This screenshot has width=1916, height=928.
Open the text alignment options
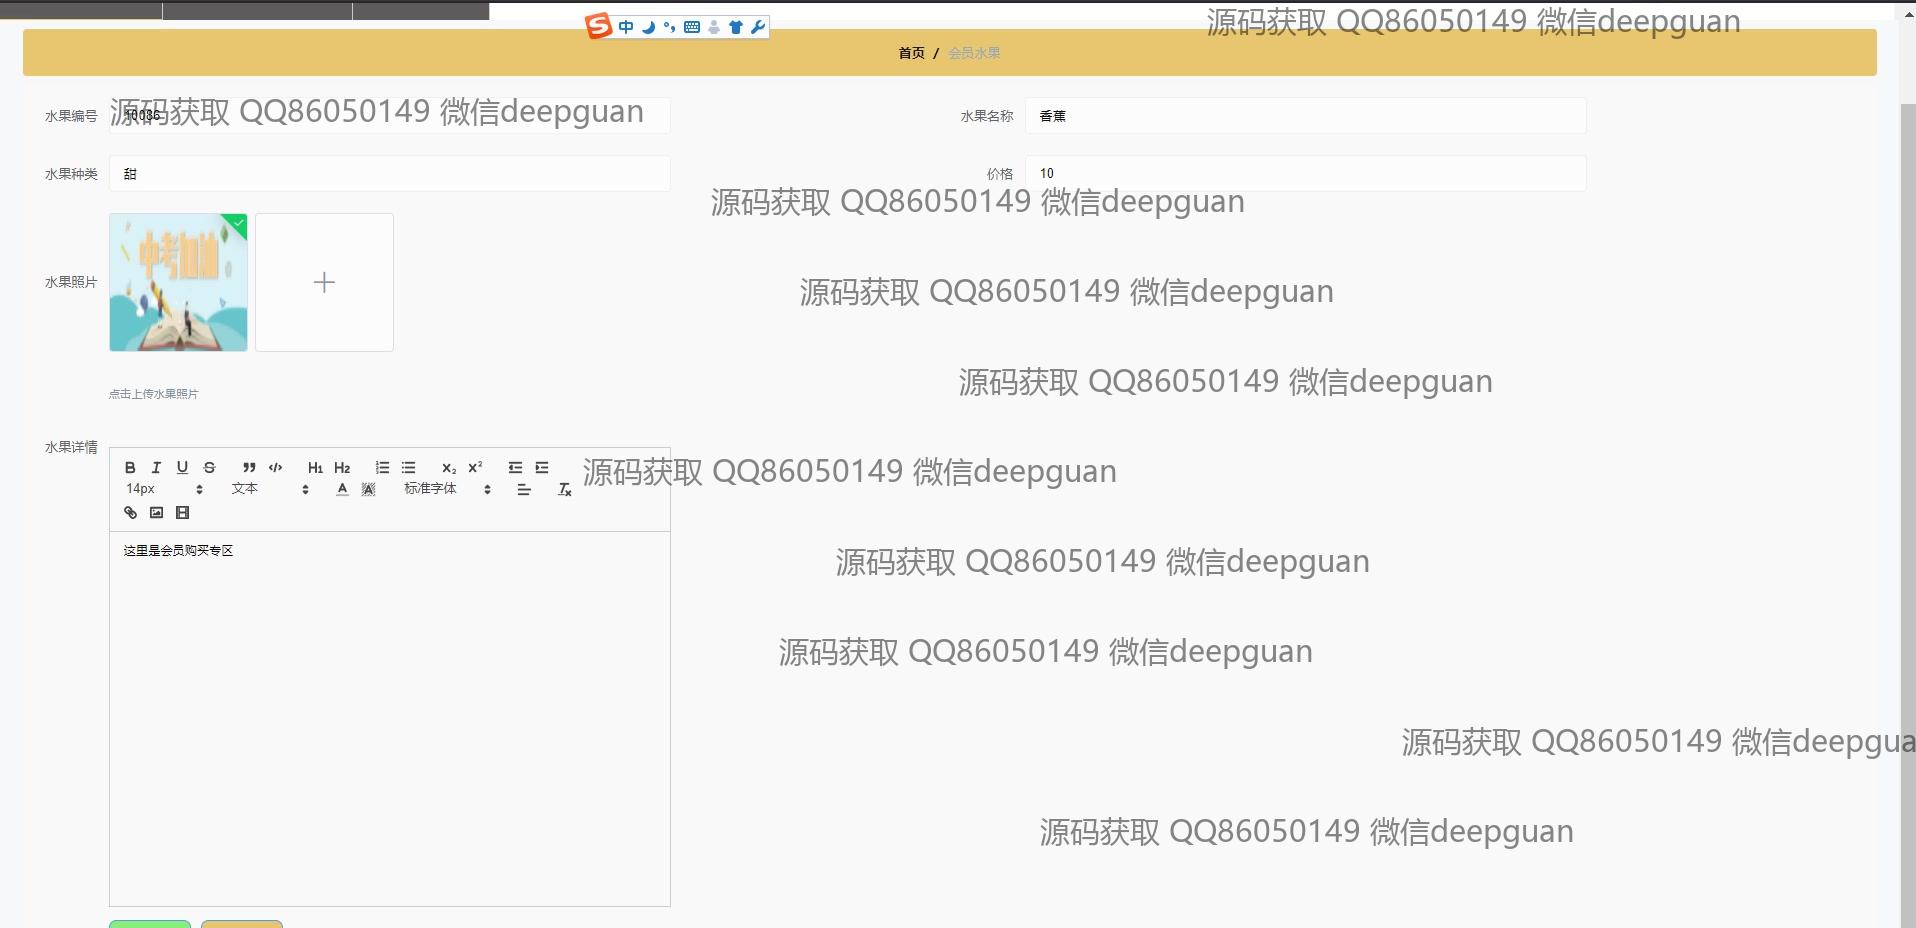click(523, 489)
